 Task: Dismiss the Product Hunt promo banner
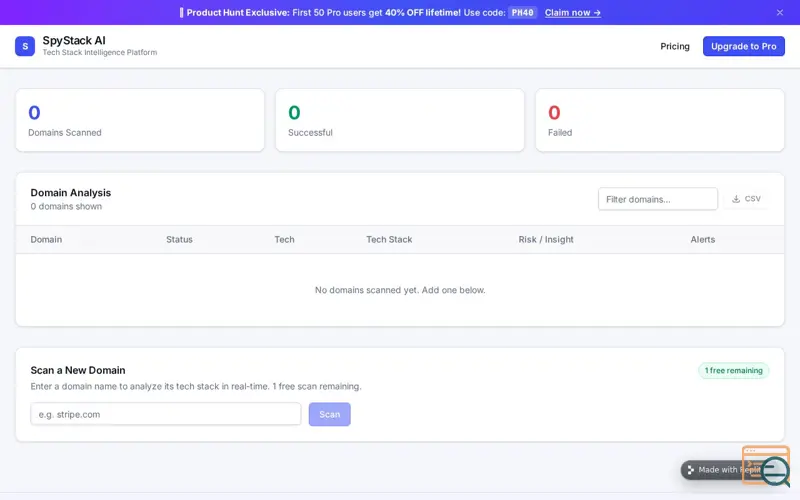point(780,13)
